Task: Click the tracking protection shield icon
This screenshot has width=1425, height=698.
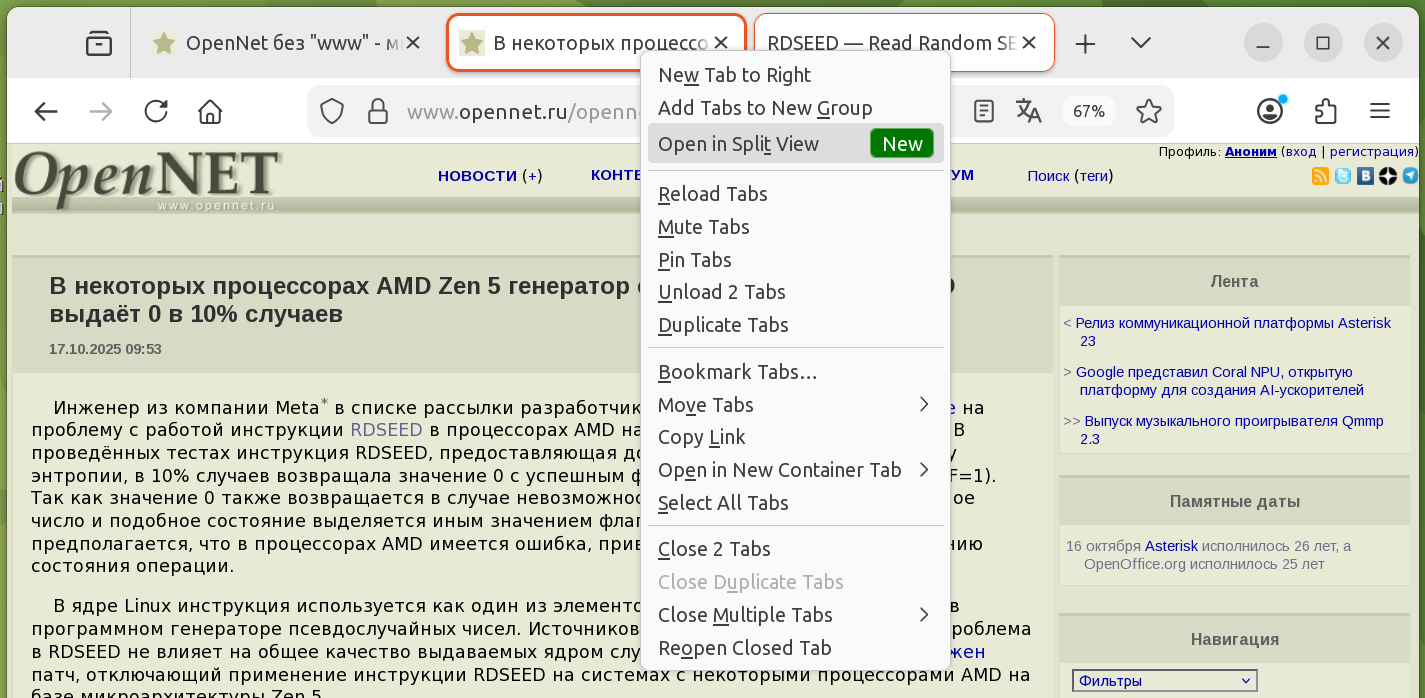Action: click(332, 111)
